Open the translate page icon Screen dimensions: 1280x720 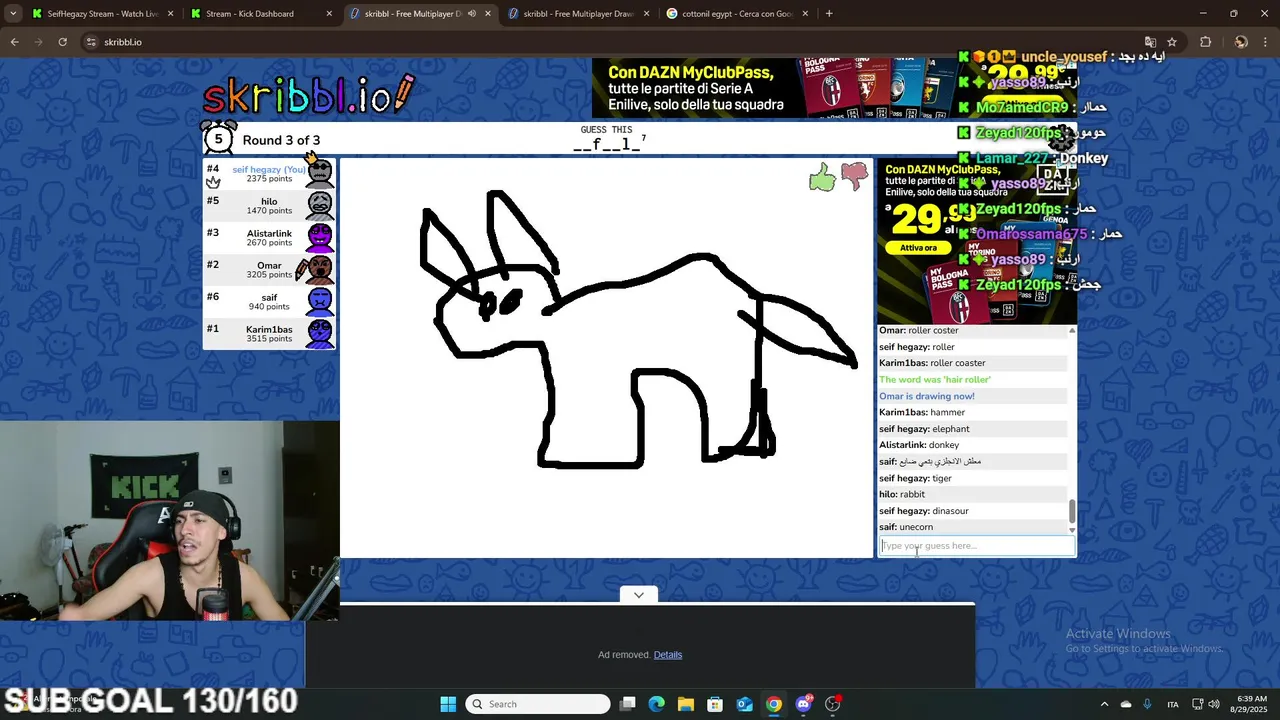[1150, 42]
